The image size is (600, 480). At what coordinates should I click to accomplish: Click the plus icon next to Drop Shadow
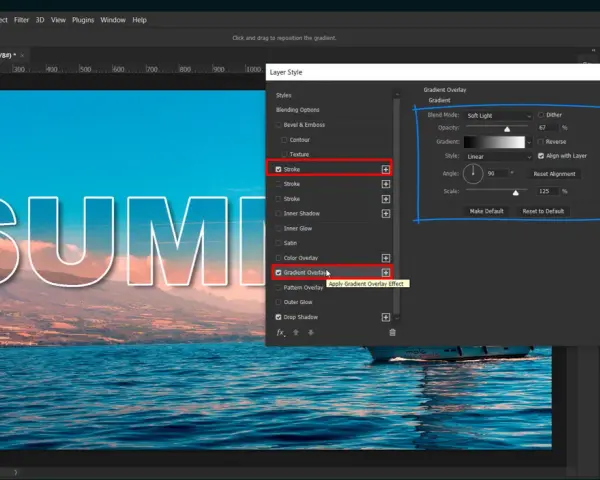pos(385,317)
